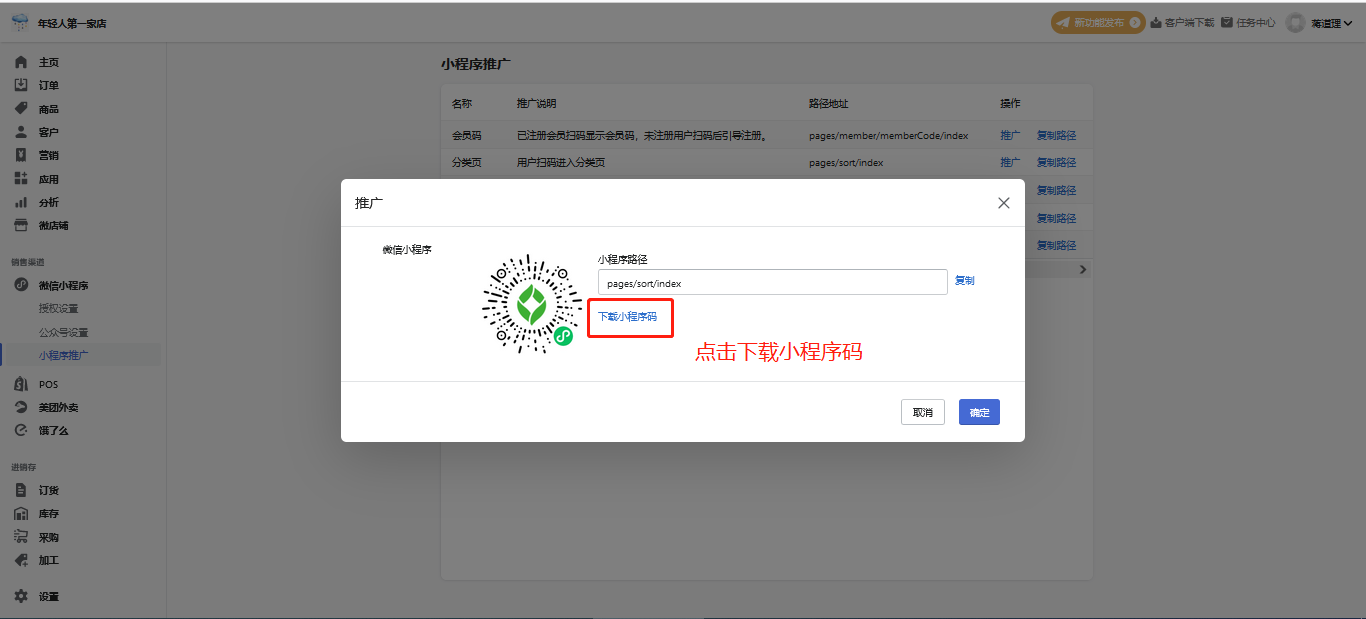The width and height of the screenshot is (1366, 619).
Task: Open the 订货 document icon in sidebar
Action: tap(21, 490)
